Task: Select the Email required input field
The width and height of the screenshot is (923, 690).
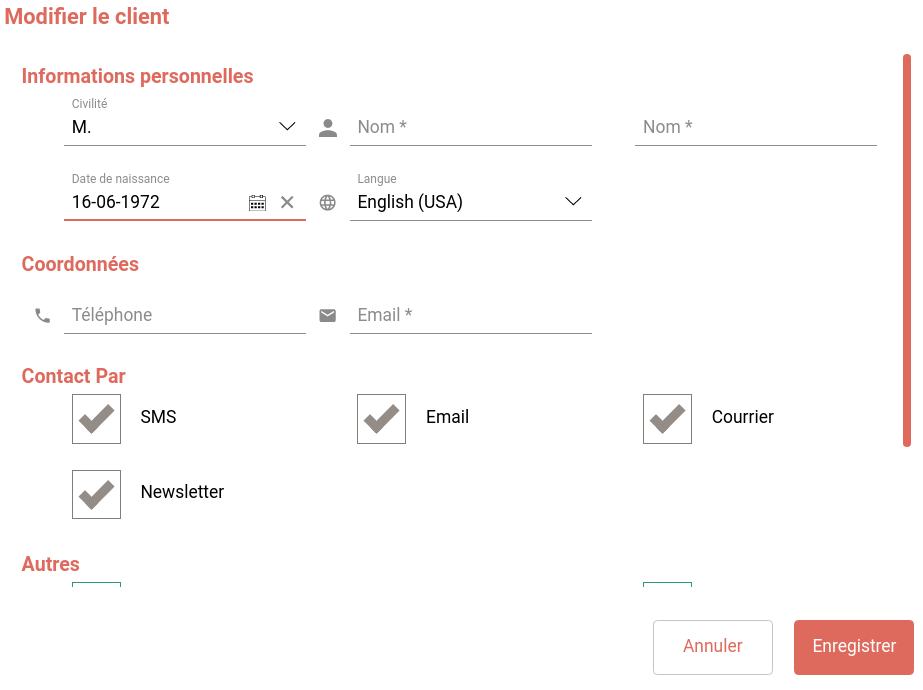Action: 470,315
